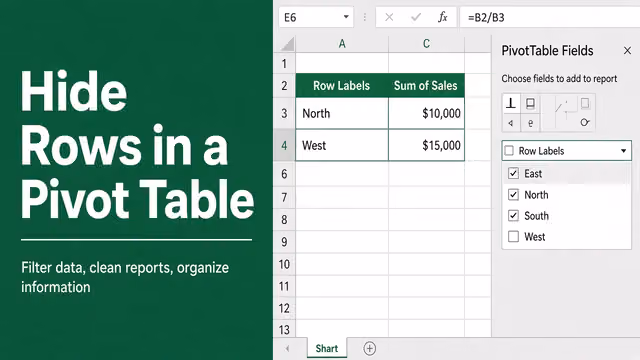Enable the West checkbox

pos(513,236)
